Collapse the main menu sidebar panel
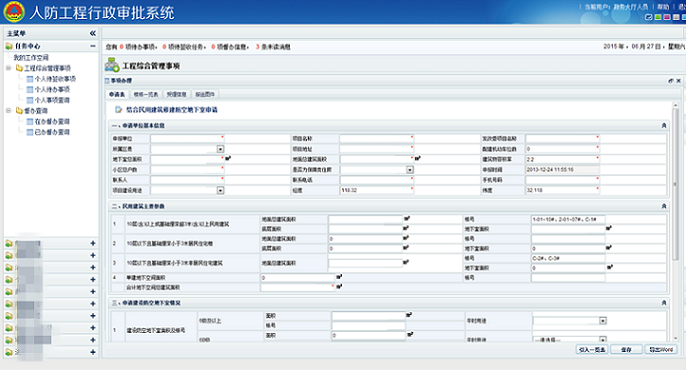686x370 pixels. [x=93, y=33]
